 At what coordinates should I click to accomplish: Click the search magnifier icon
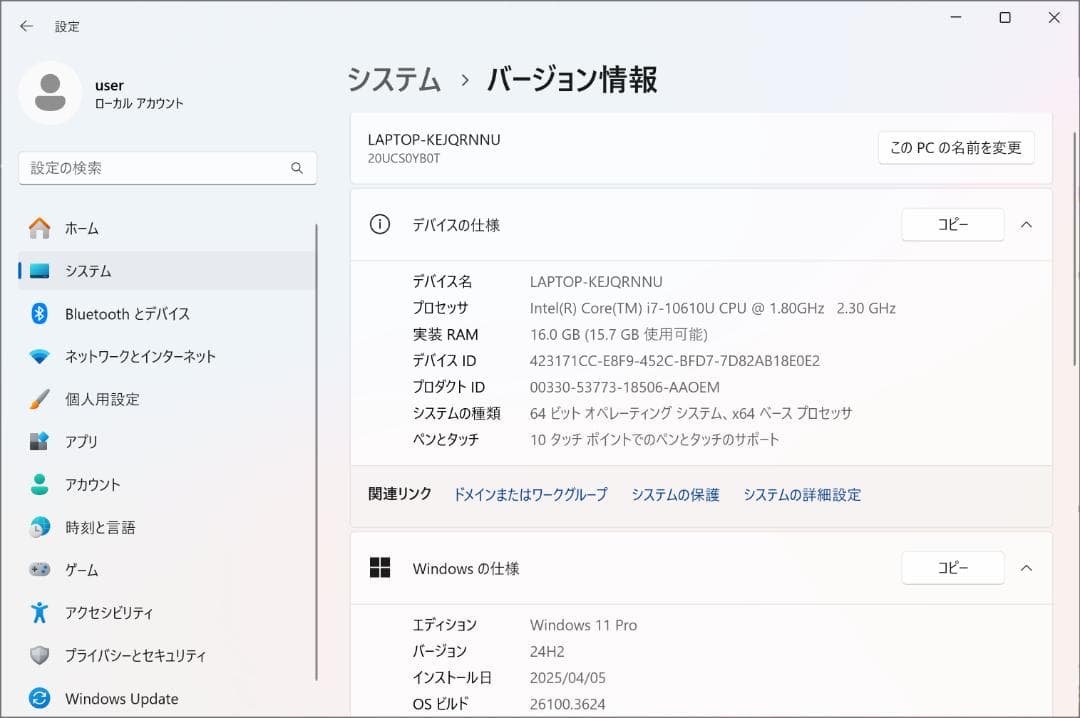coord(297,168)
